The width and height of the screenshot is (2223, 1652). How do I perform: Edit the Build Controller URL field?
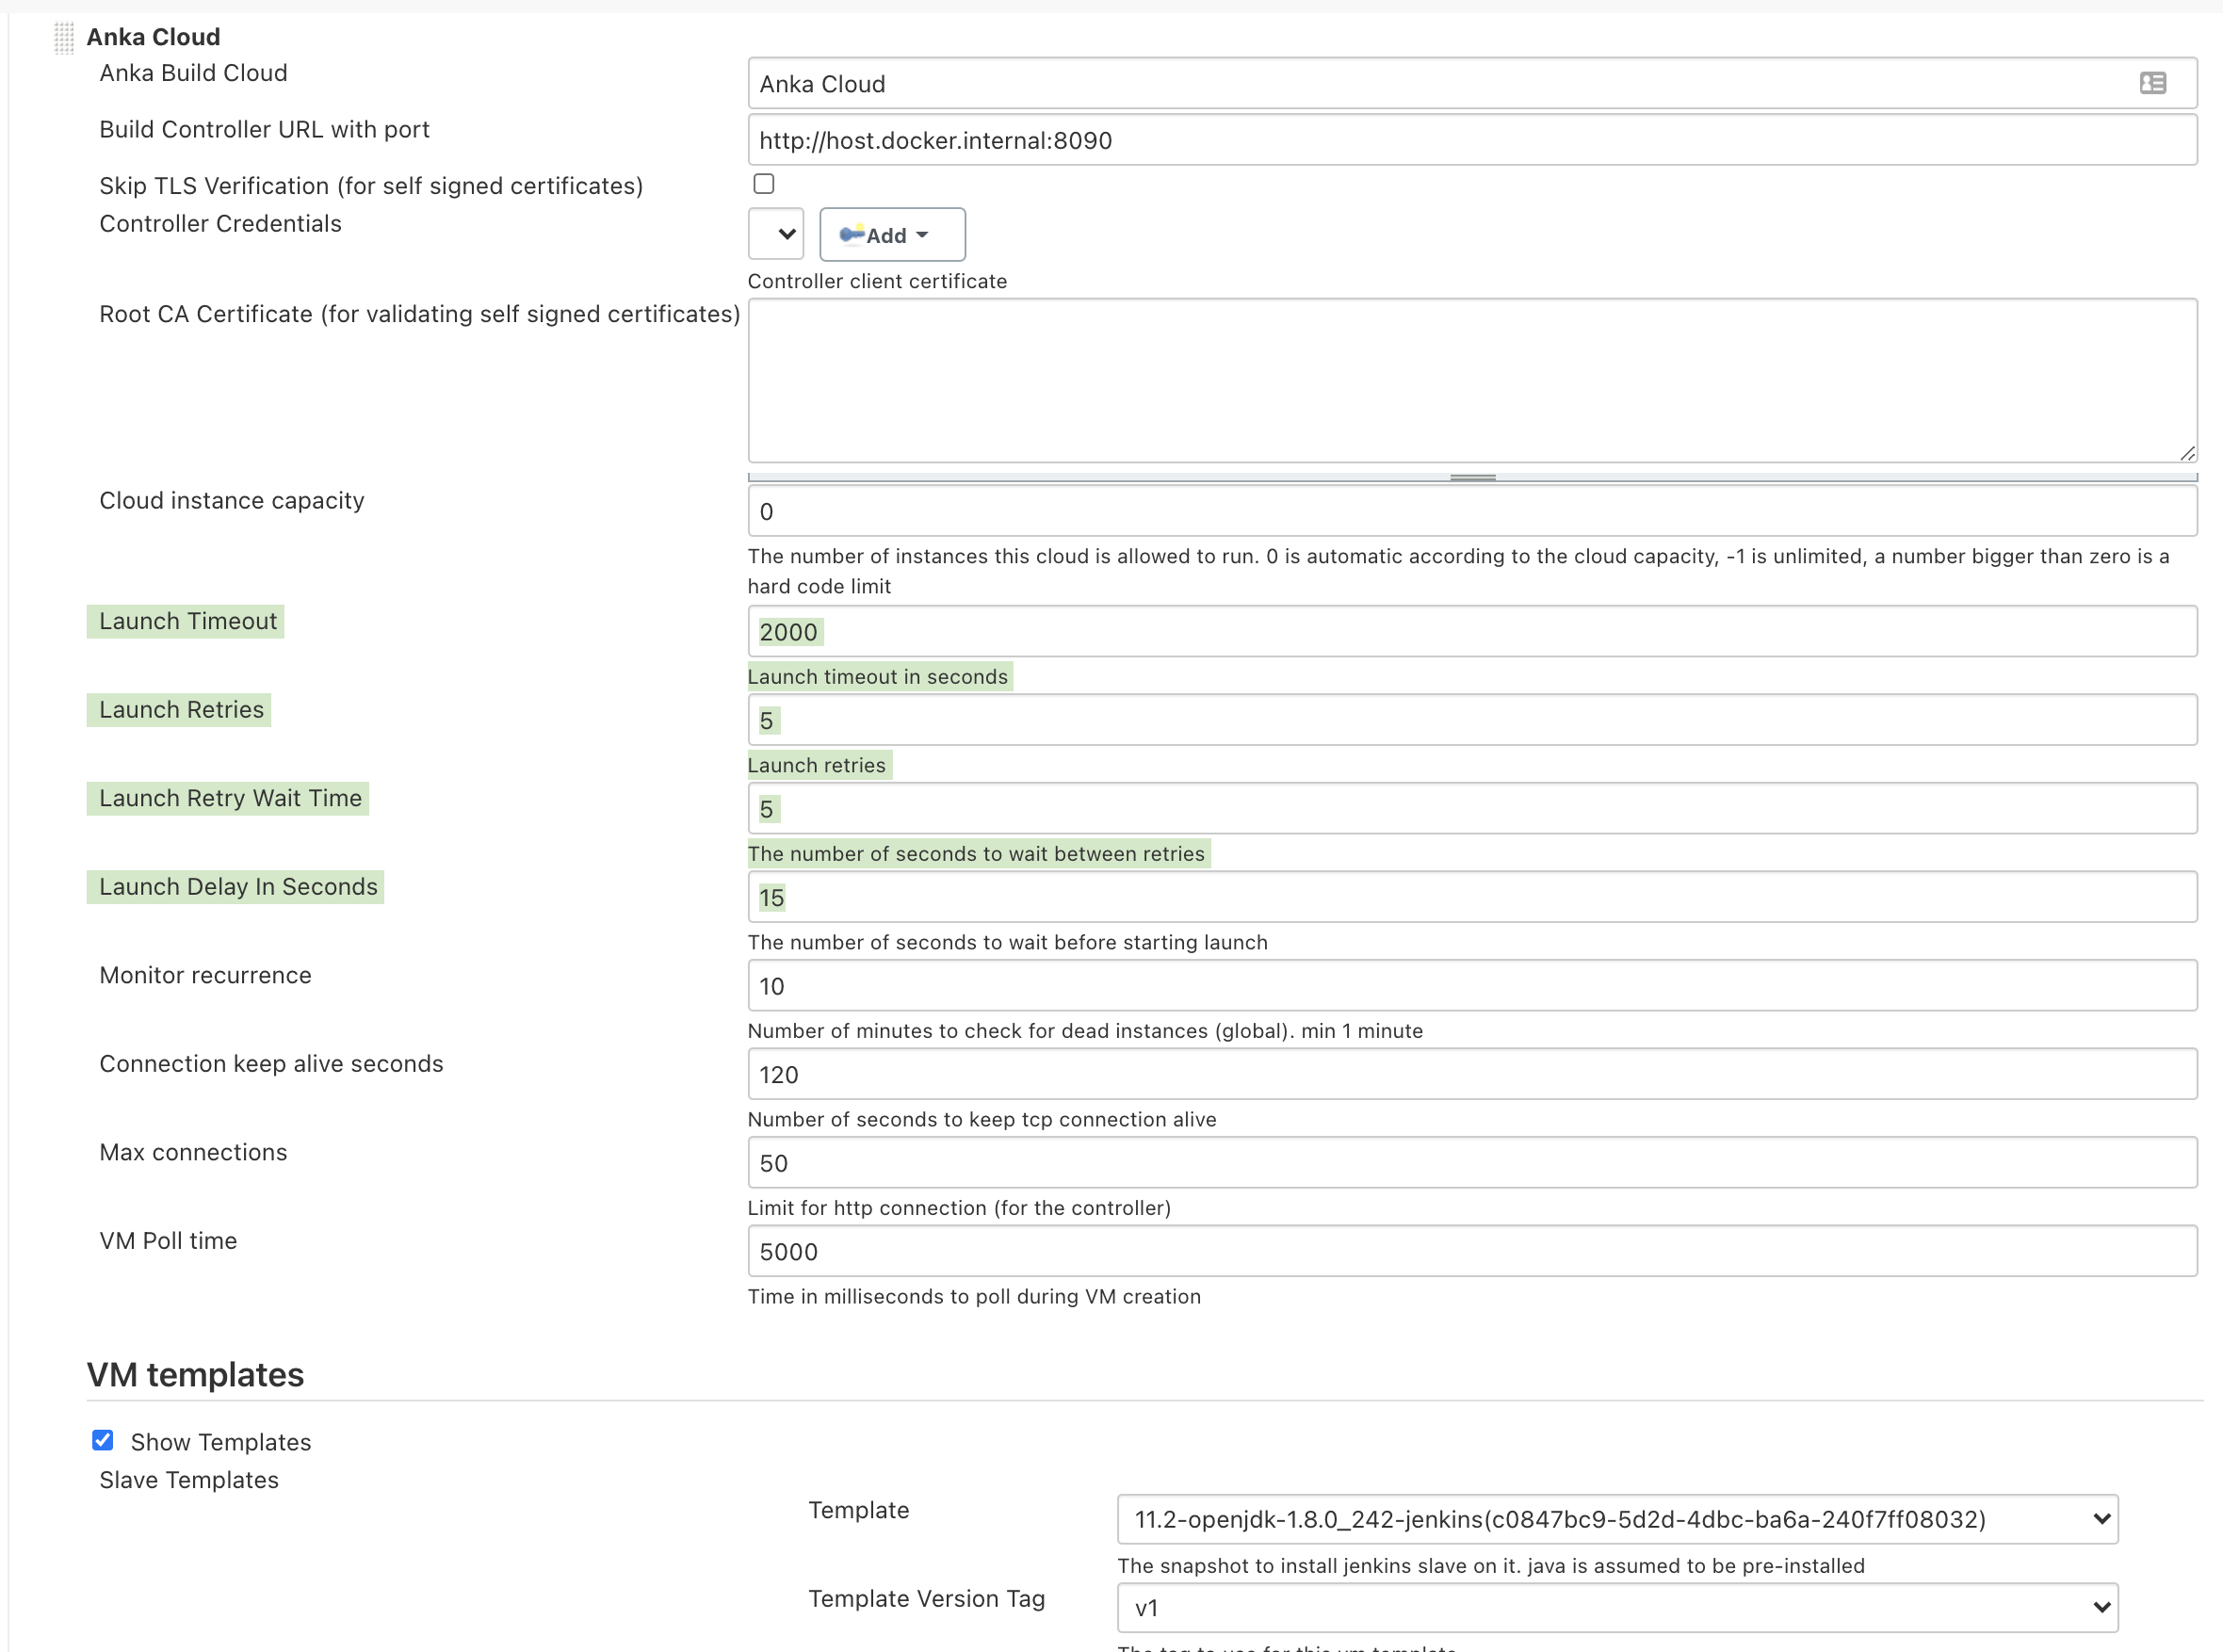pos(1470,140)
